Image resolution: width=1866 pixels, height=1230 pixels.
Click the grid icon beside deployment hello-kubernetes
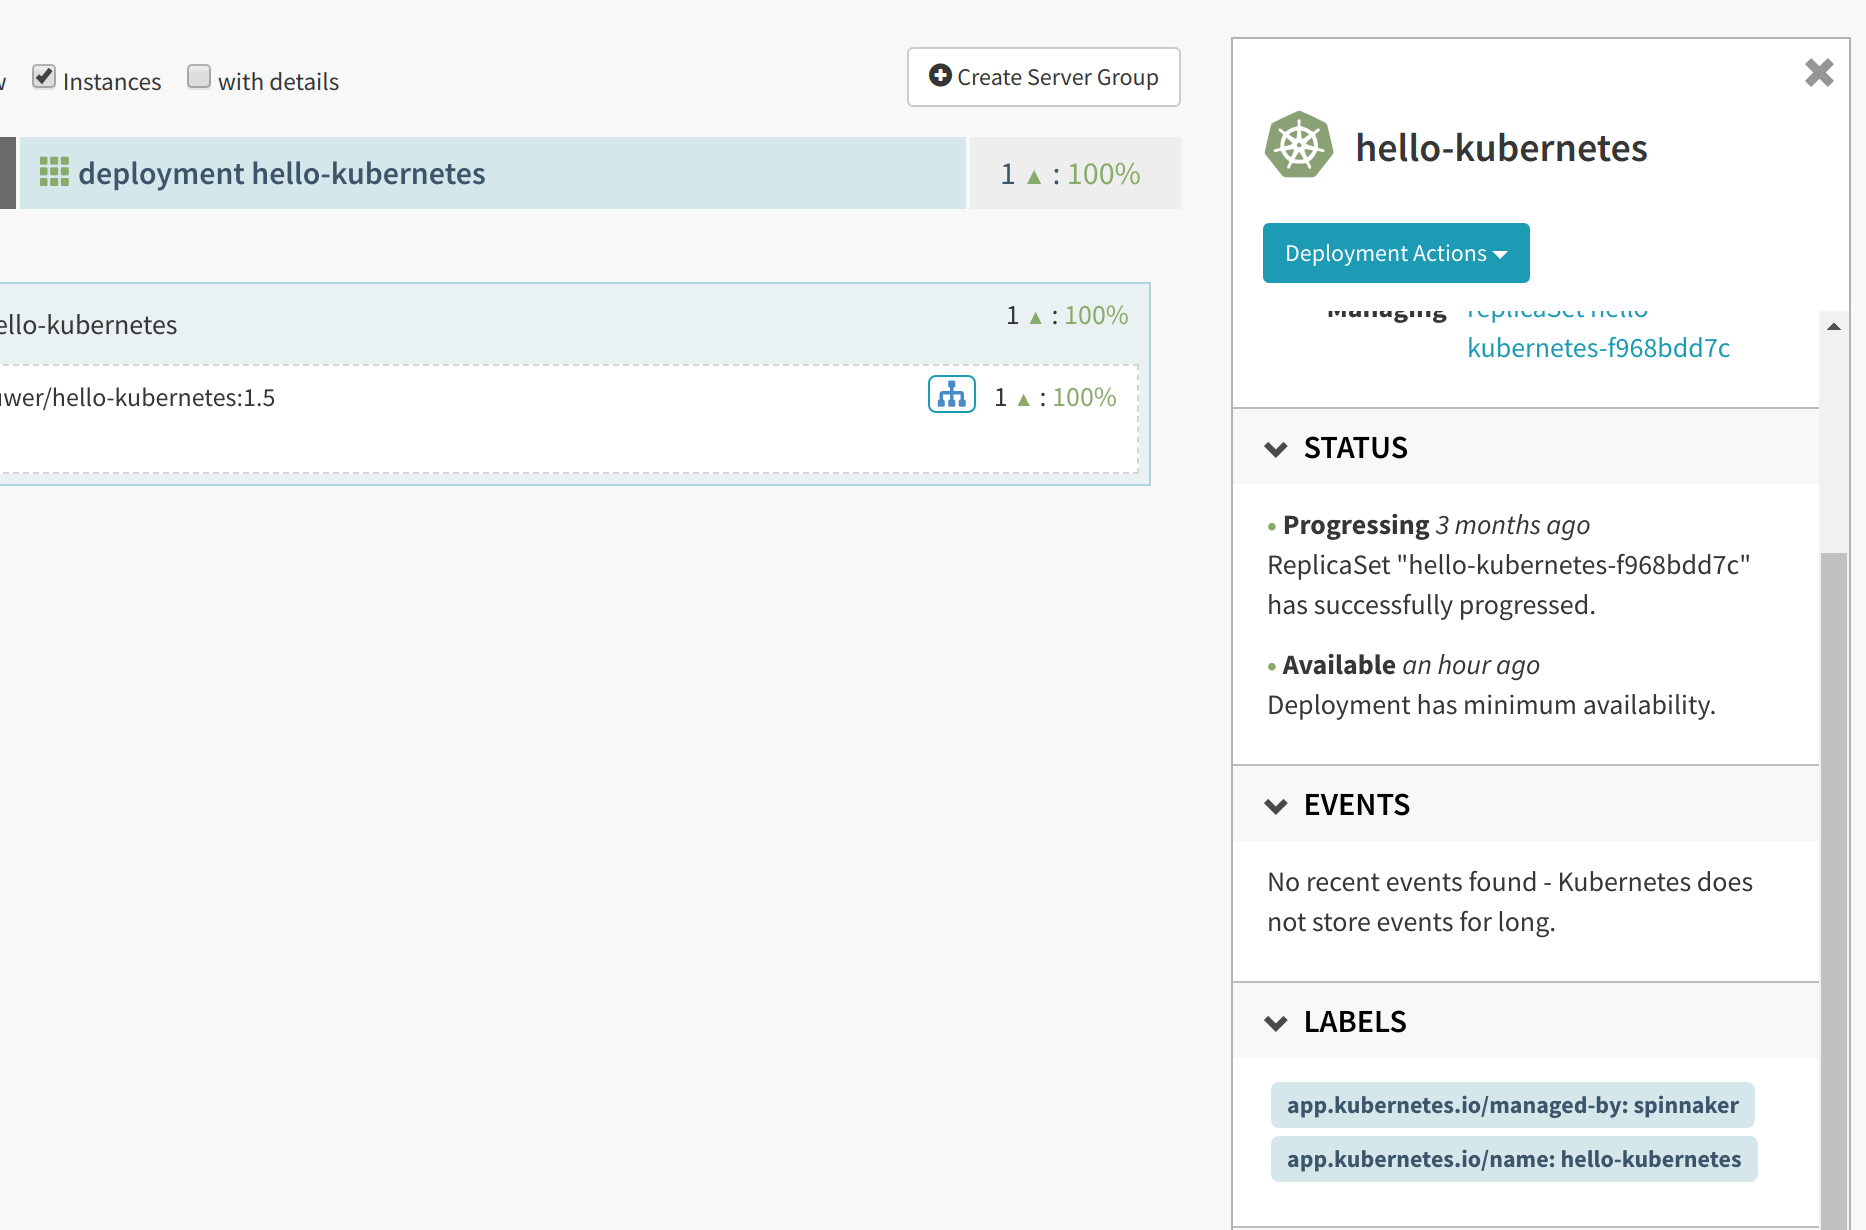coord(54,172)
